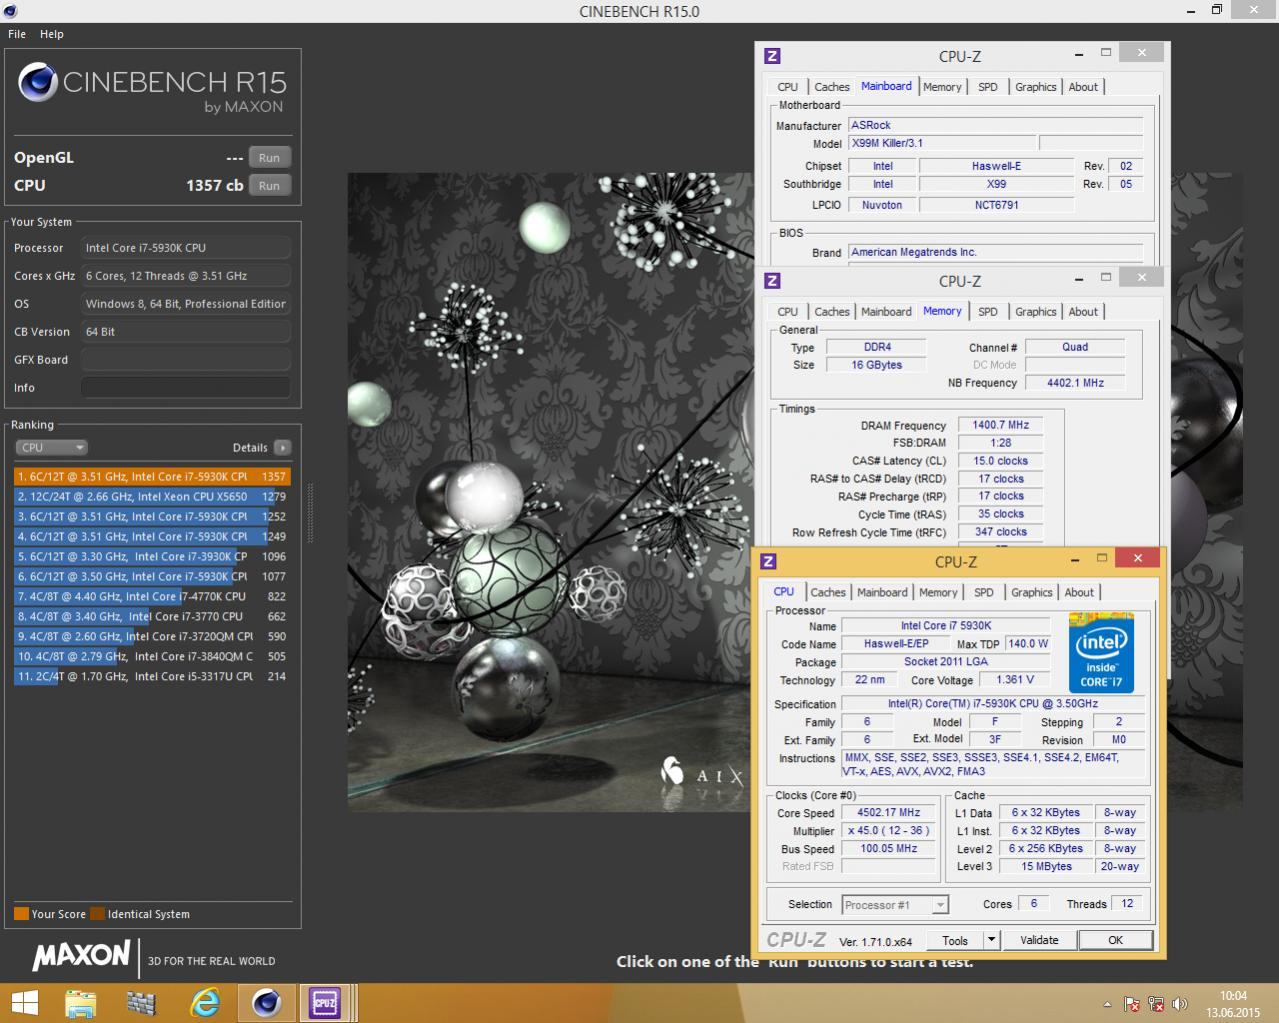Click the Info input field
1279x1023 pixels.
click(186, 388)
